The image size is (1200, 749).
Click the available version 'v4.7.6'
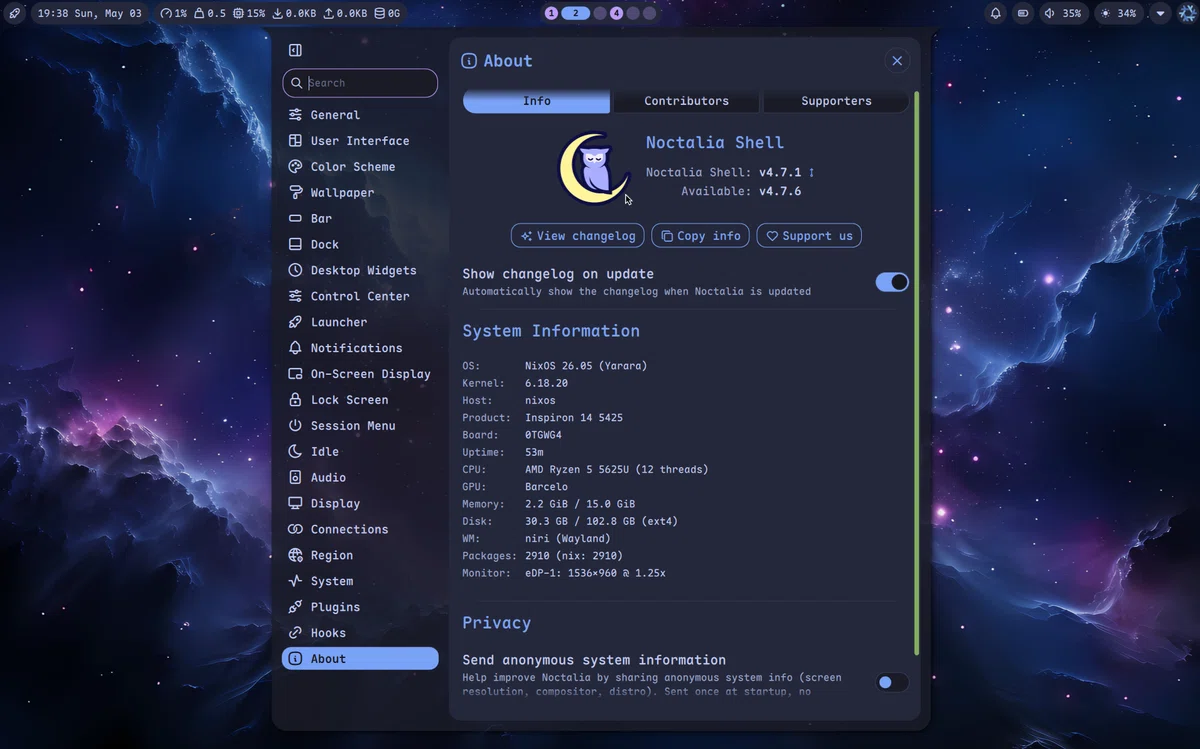tap(780, 191)
